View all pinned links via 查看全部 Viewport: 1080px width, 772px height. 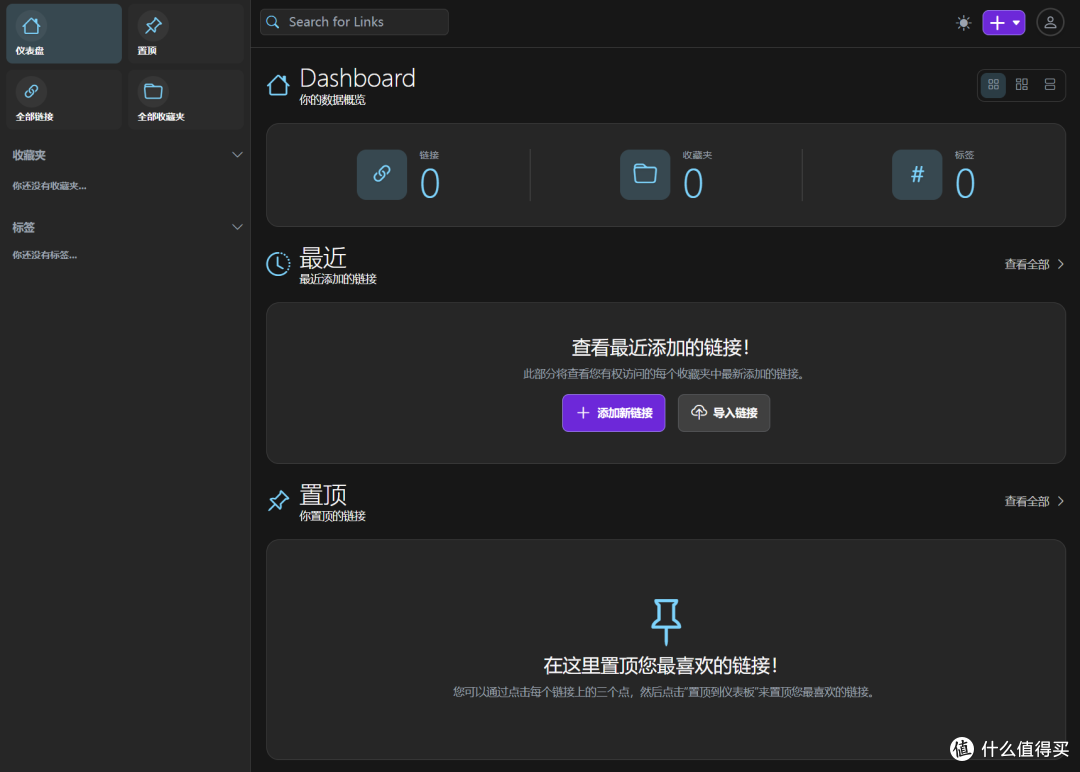click(x=1035, y=501)
